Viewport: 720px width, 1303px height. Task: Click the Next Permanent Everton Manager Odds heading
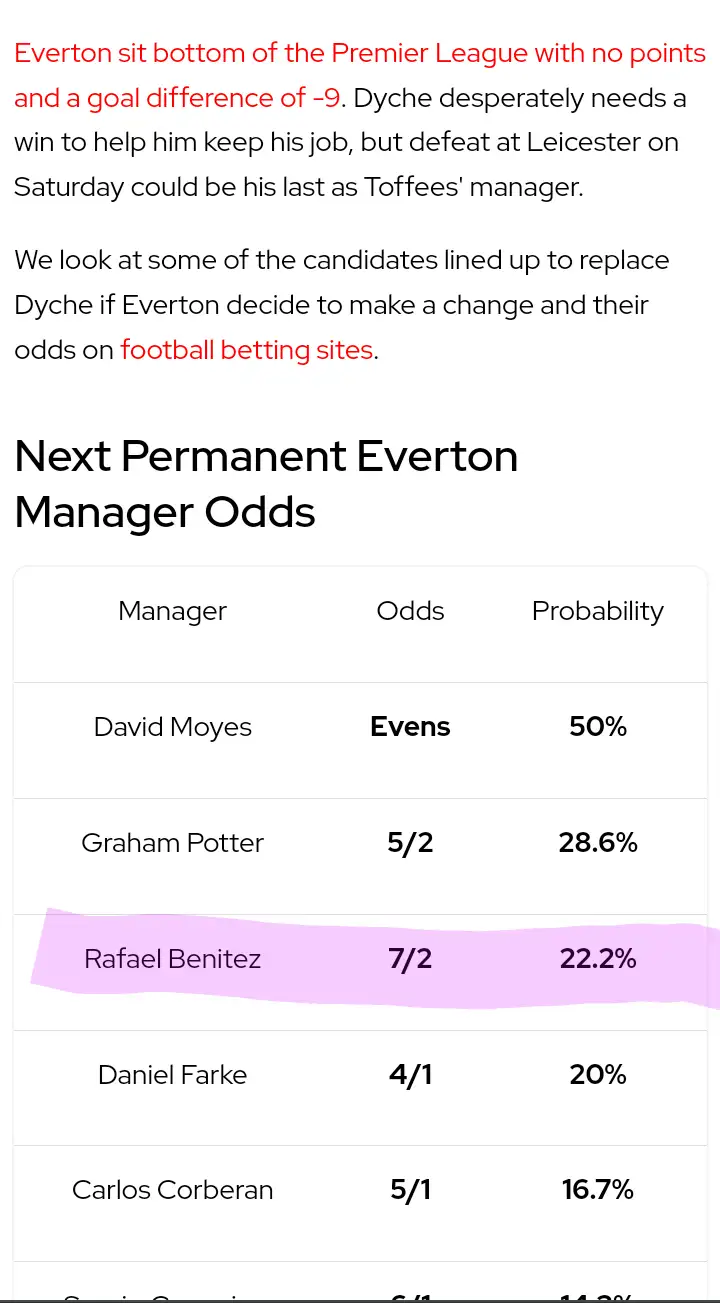(x=266, y=484)
